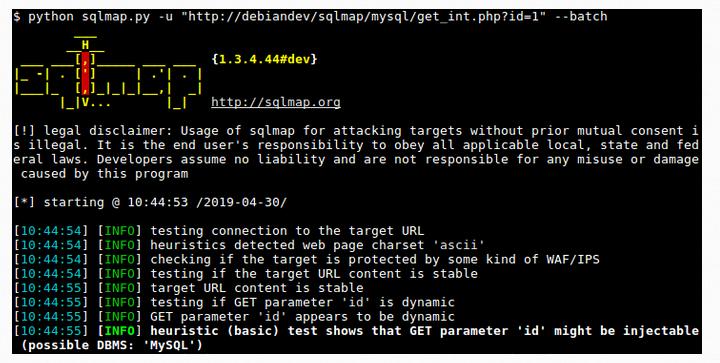Click the 'testing connection to the target URL' line
Viewport: 720px width, 363px height.
(287, 231)
